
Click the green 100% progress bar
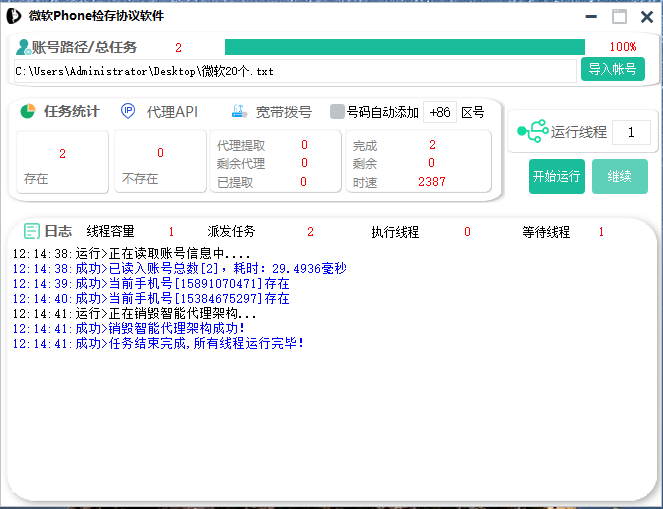pyautogui.click(x=404, y=47)
